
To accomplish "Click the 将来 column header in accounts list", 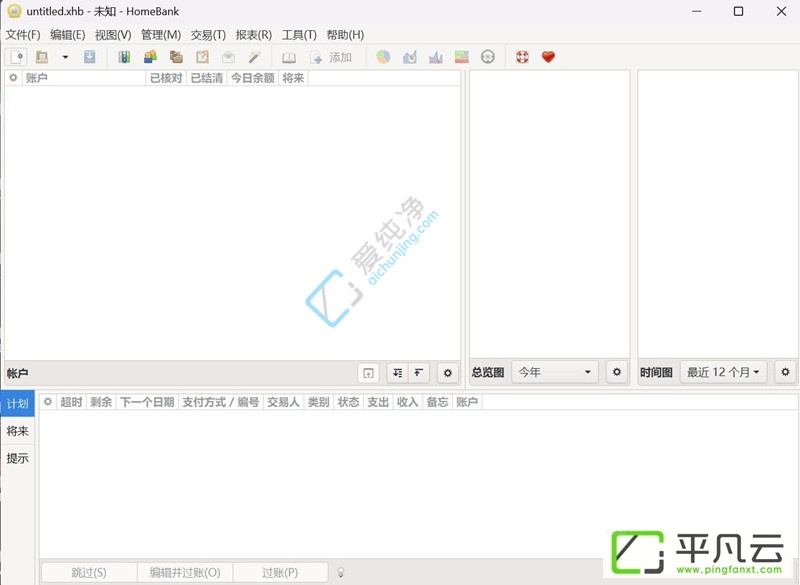I will 293,78.
